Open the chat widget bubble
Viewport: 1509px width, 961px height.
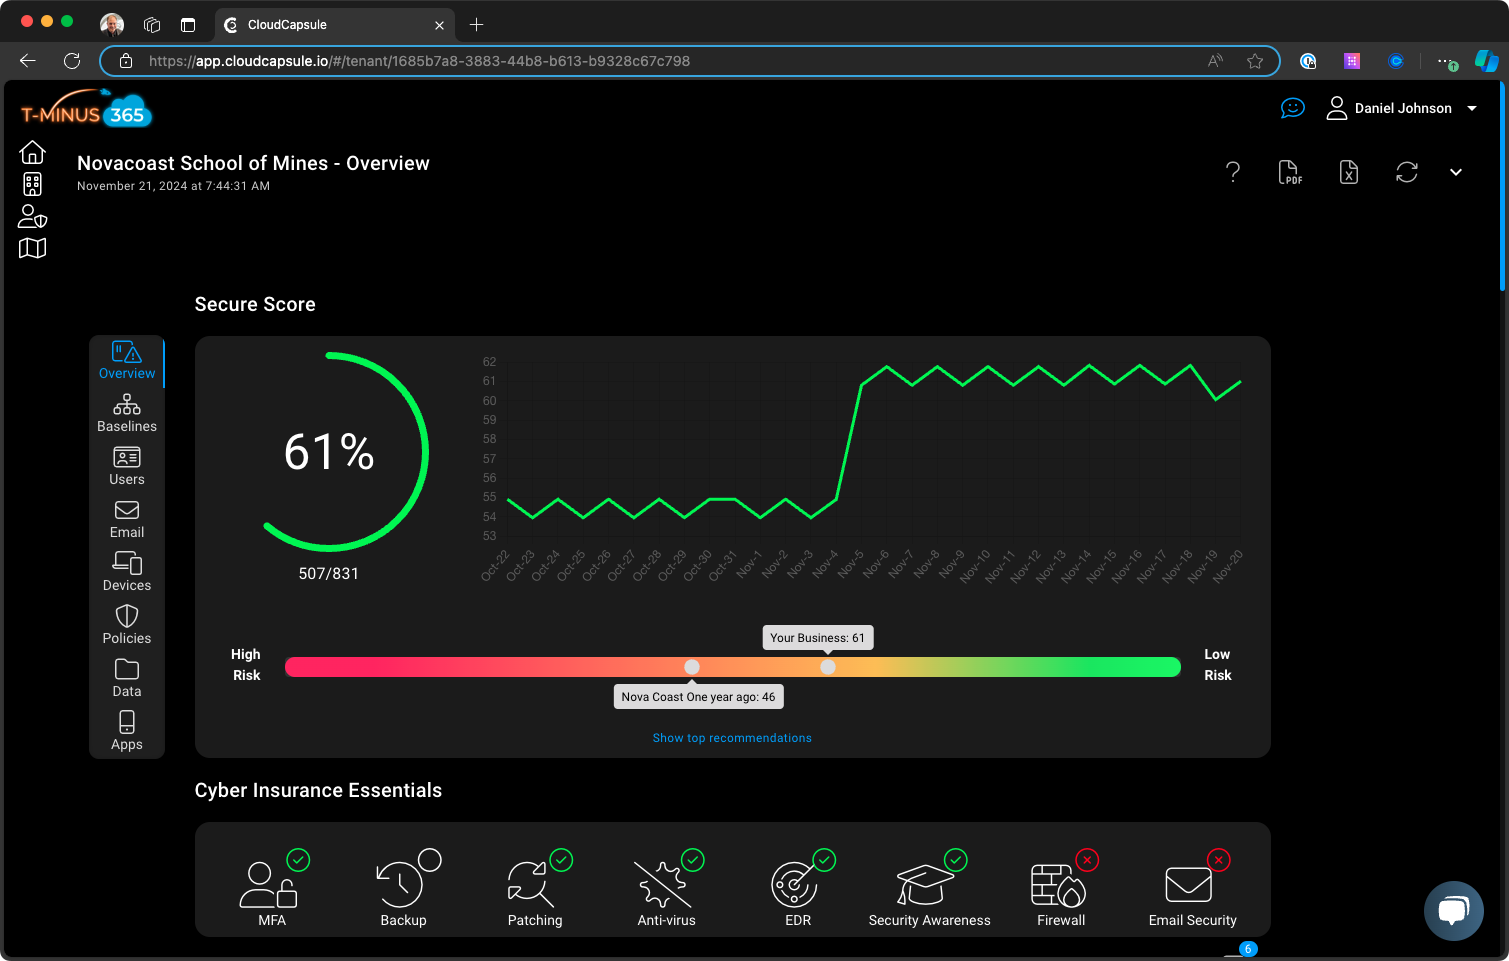click(1453, 911)
